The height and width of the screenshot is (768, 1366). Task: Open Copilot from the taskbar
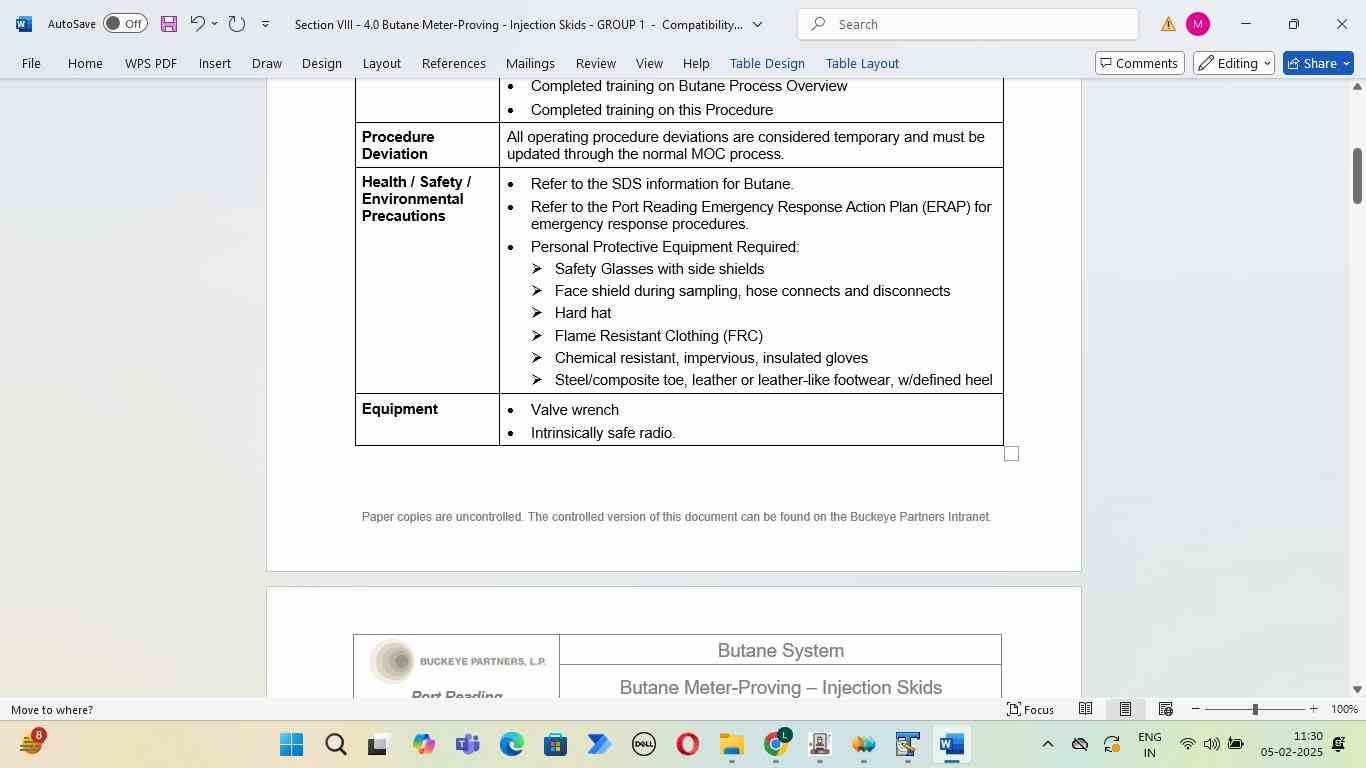(x=424, y=745)
